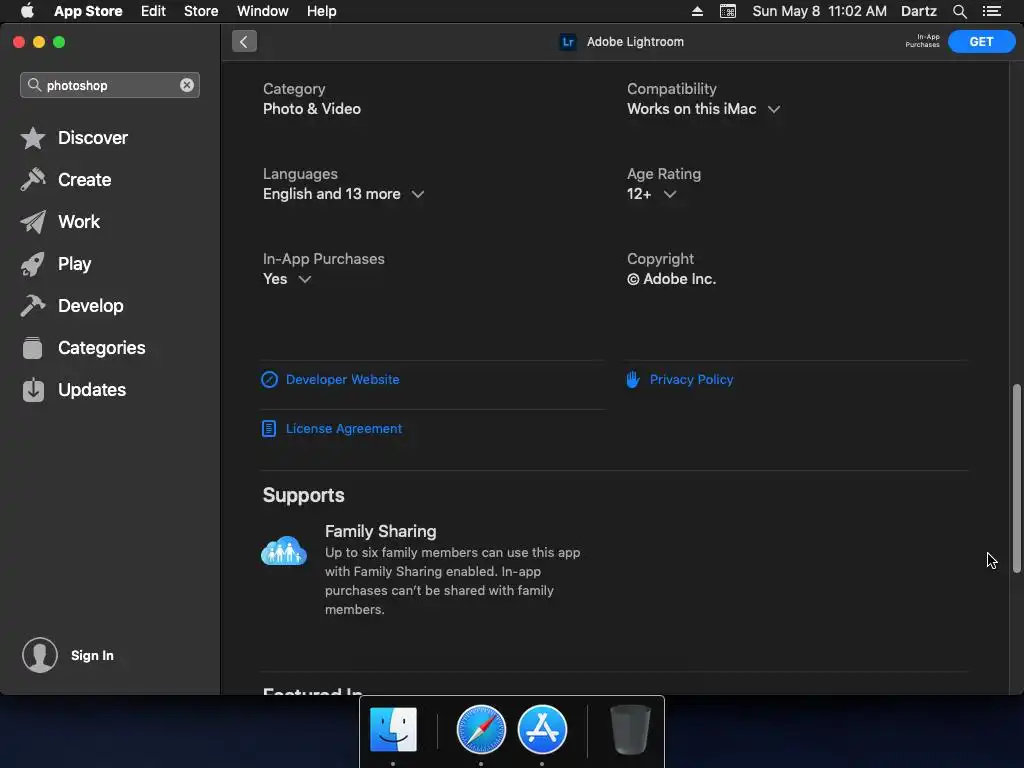Click the vertical scrollbar thumb

pyautogui.click(x=1016, y=479)
